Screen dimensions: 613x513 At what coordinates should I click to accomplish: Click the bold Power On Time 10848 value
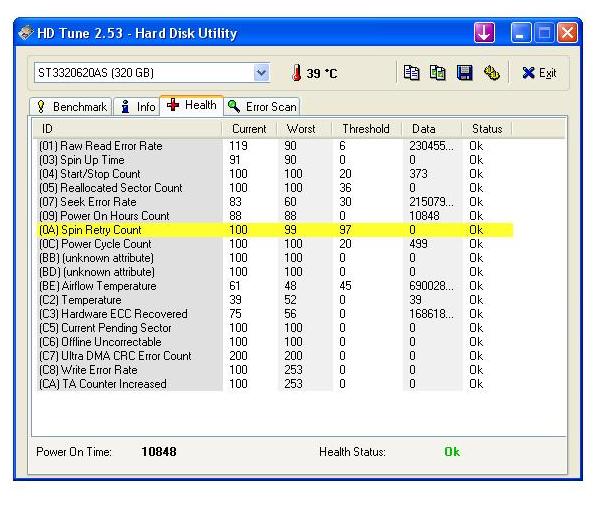click(x=159, y=452)
